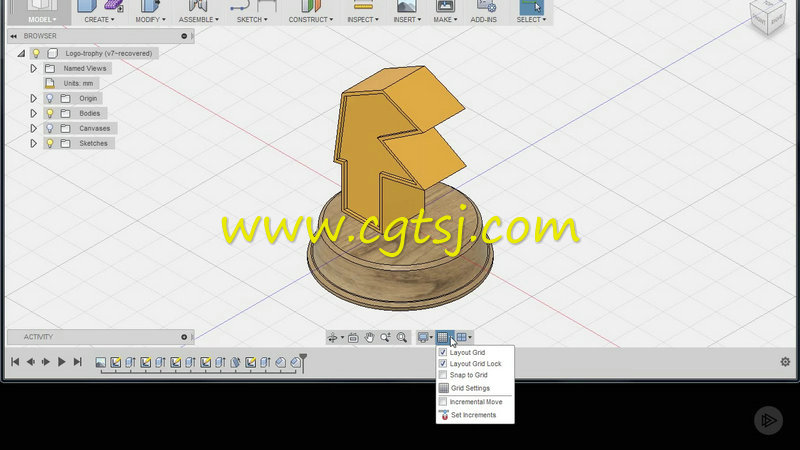Click the last fillet feature in timeline
Screen dimensions: 800x450
(x=295, y=362)
